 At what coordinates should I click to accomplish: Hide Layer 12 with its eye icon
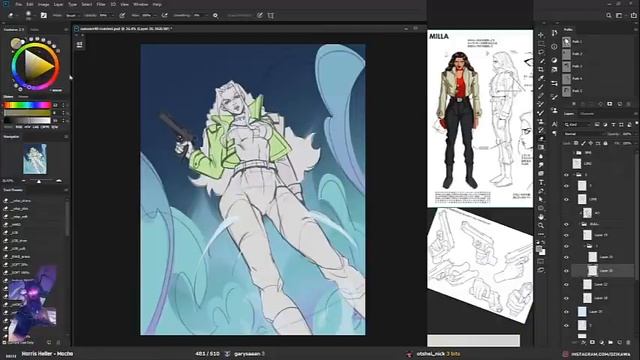pyautogui.click(x=566, y=284)
